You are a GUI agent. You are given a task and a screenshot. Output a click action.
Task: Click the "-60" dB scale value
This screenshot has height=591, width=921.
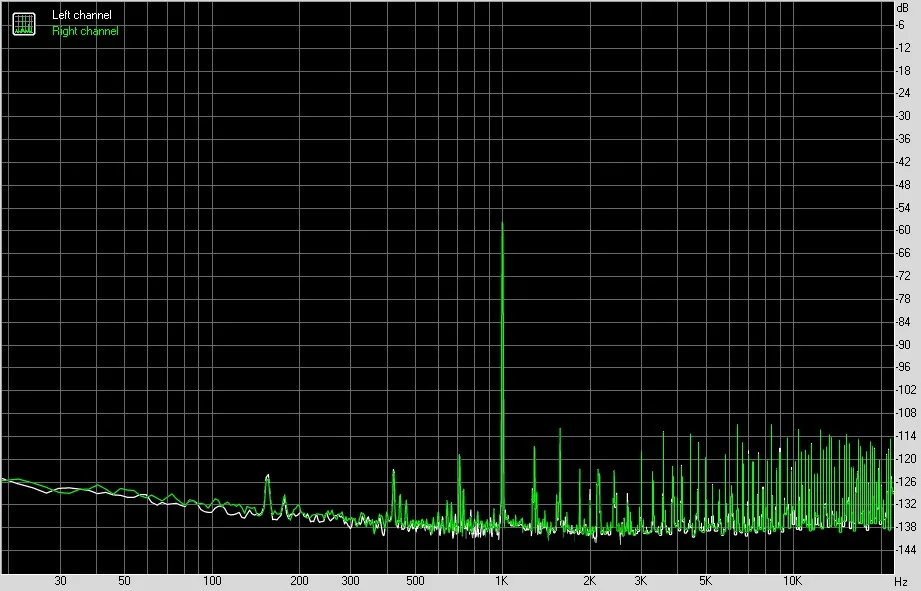[x=903, y=230]
